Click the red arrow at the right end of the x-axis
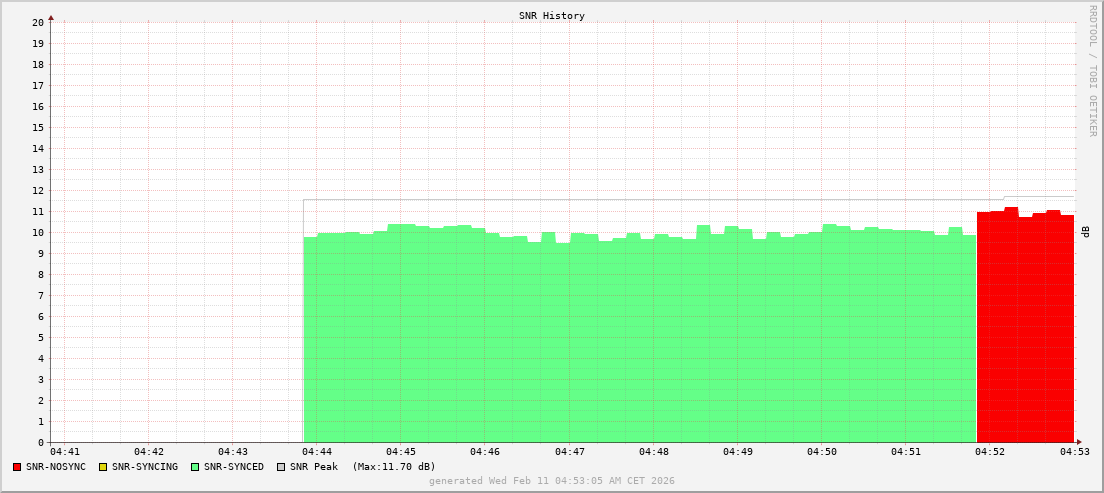Screen dimensions: 1104x493 (x=1079, y=442)
